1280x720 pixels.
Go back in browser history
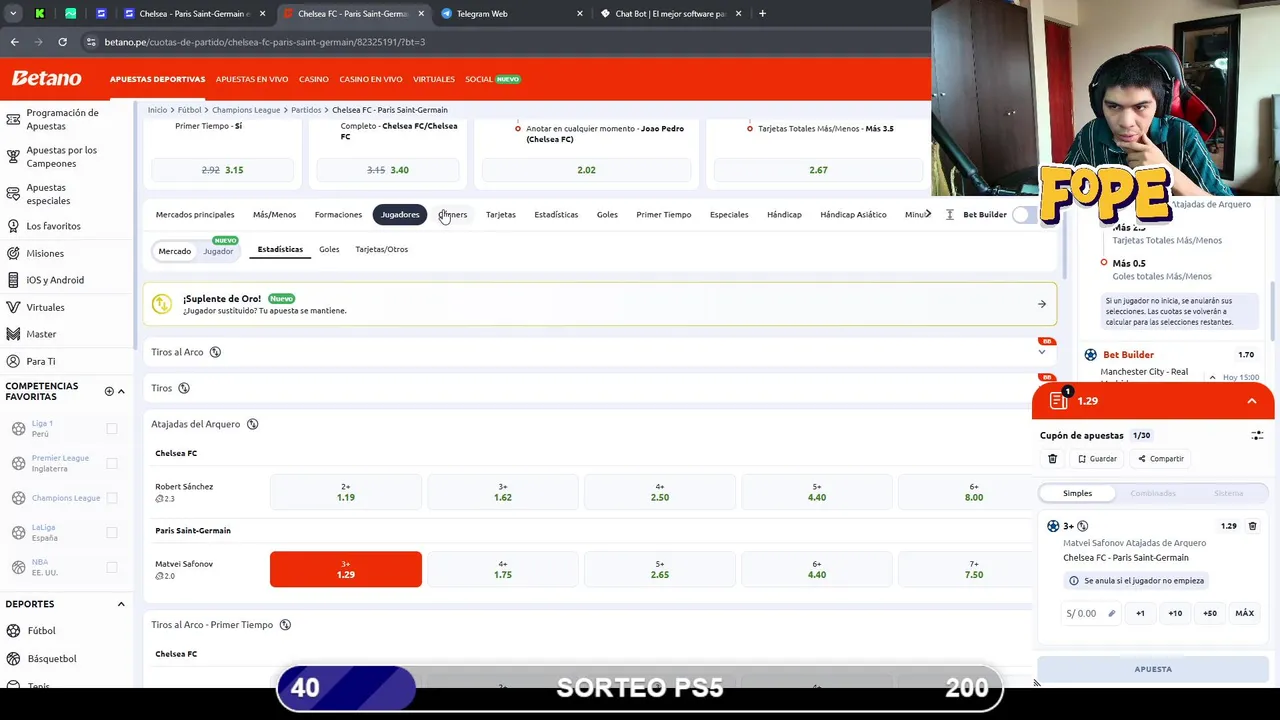(14, 42)
